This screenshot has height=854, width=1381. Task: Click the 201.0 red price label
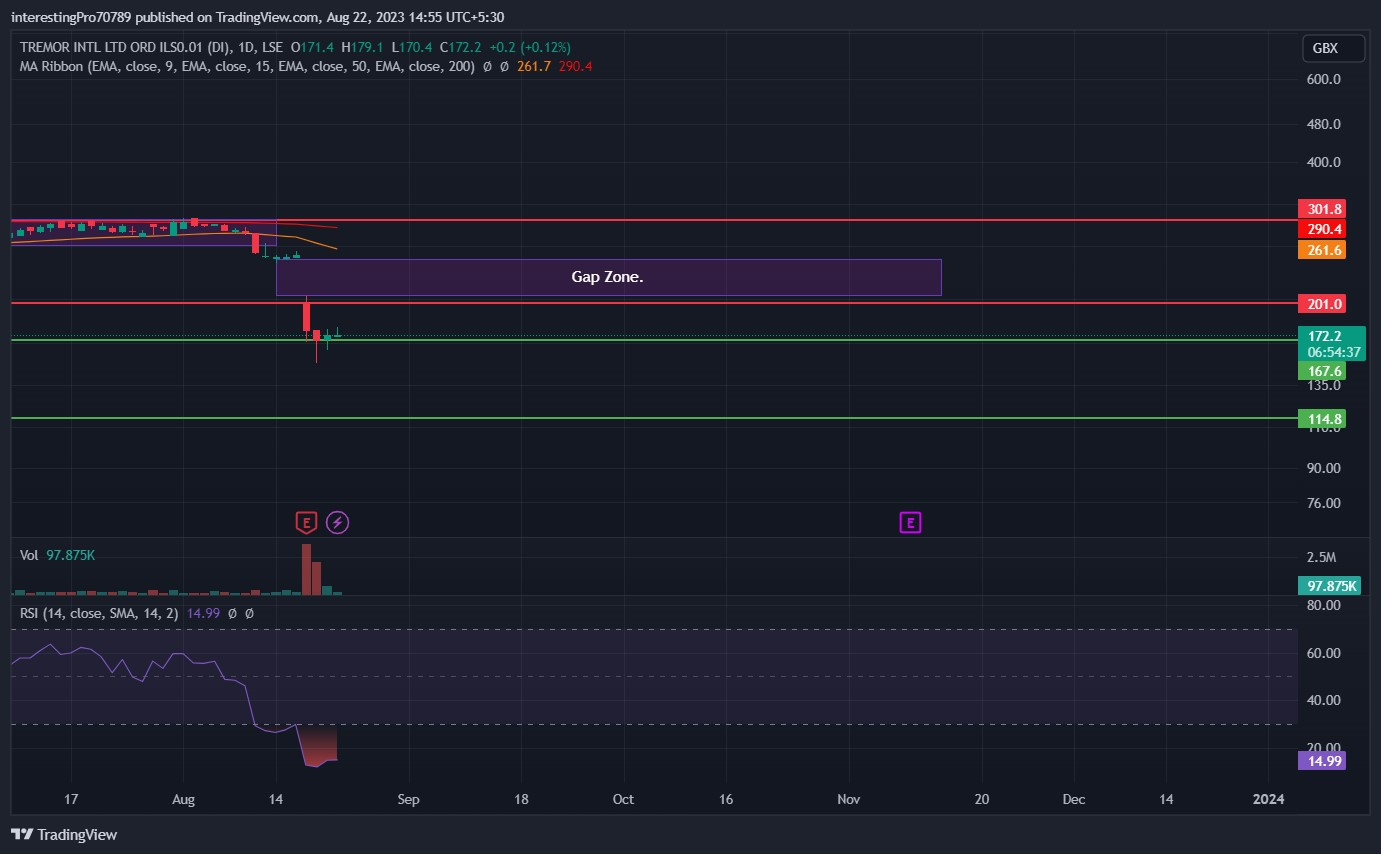coord(1321,303)
